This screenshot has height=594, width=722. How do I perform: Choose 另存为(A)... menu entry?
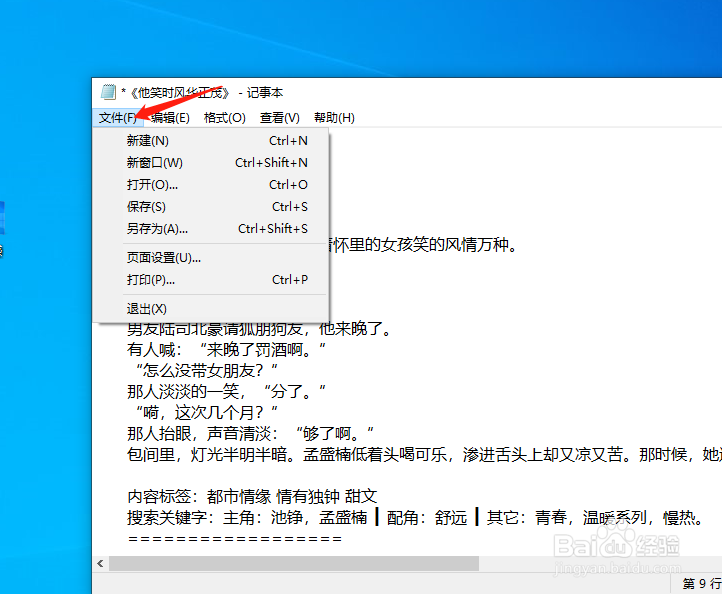coord(211,229)
